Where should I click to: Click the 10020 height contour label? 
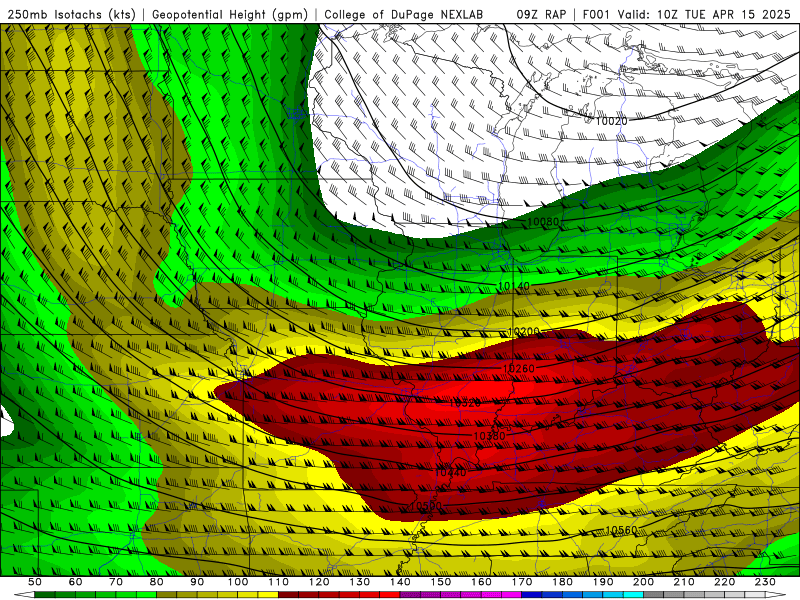click(x=611, y=121)
